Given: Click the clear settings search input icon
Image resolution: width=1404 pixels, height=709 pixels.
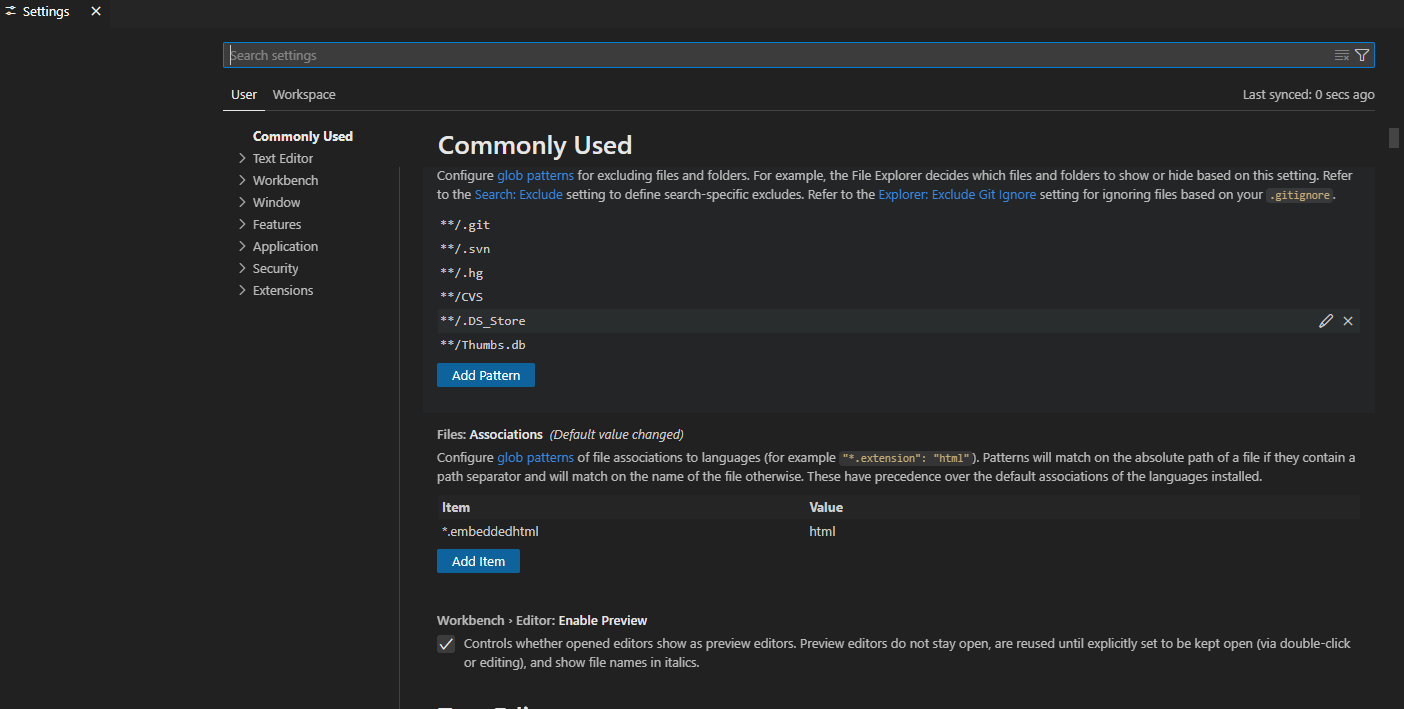Looking at the screenshot, I should [1342, 55].
